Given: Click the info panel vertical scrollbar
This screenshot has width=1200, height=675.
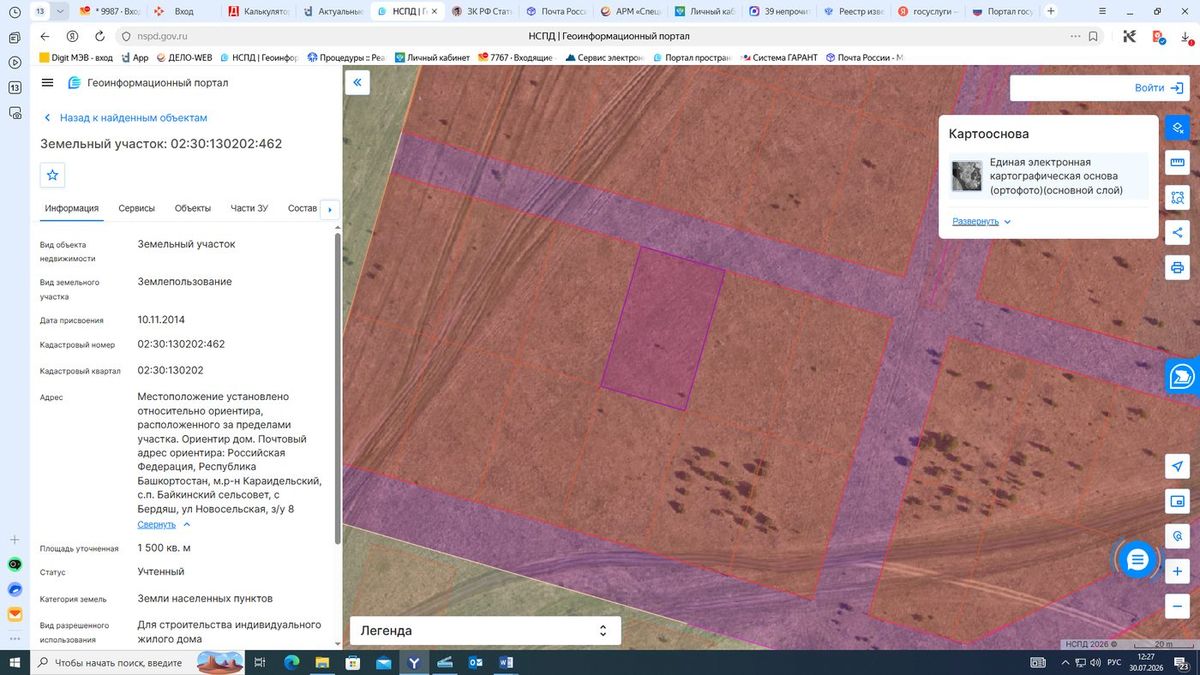Looking at the screenshot, I should [x=337, y=389].
